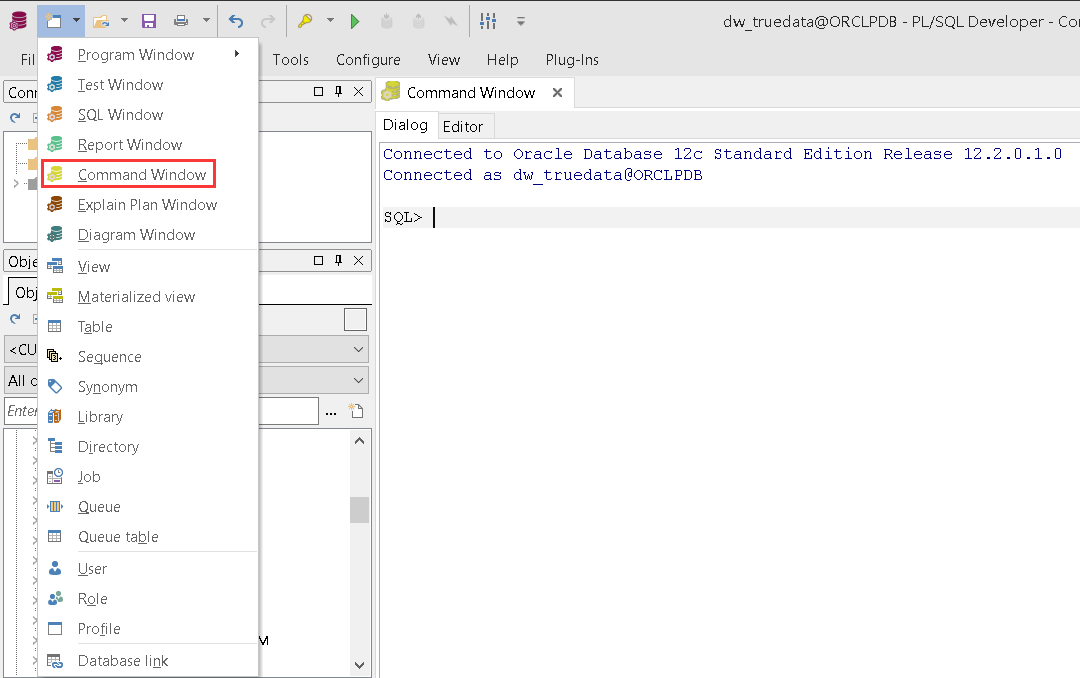The height and width of the screenshot is (678, 1080).
Task: Choose Queue table menu entry
Action: click(148, 537)
